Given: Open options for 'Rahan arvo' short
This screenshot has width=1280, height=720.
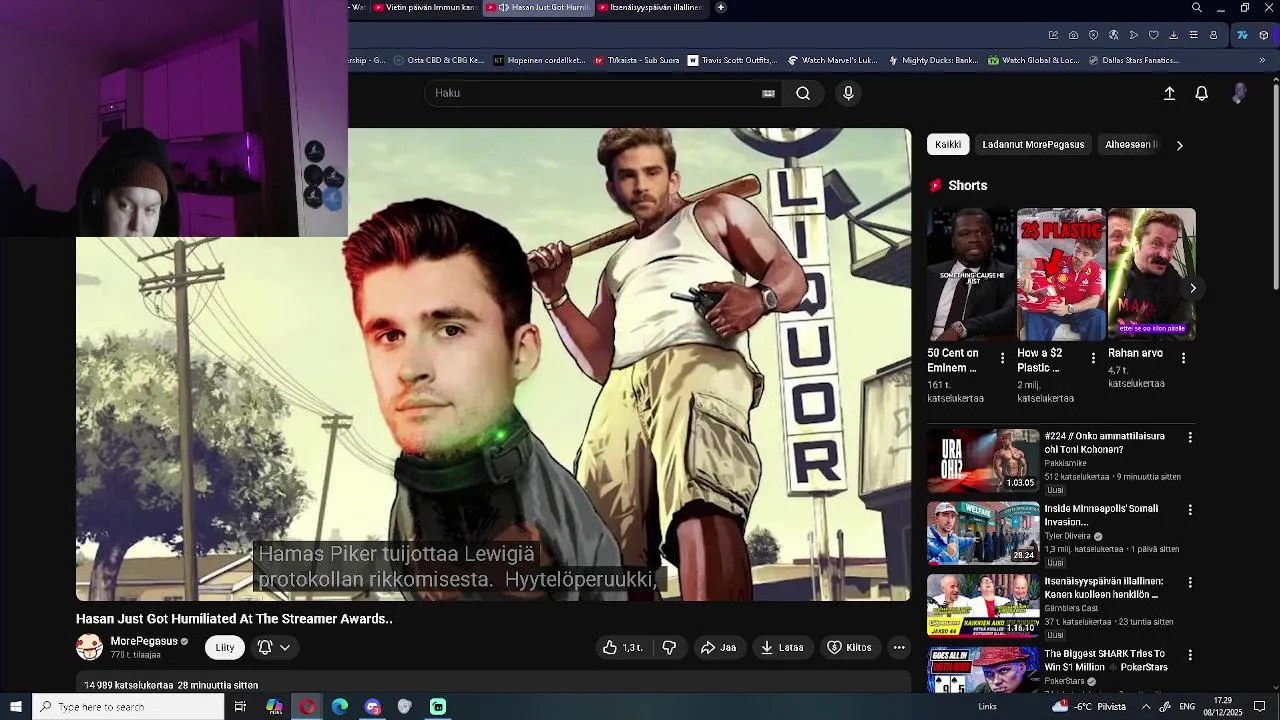Looking at the screenshot, I should click(1183, 357).
